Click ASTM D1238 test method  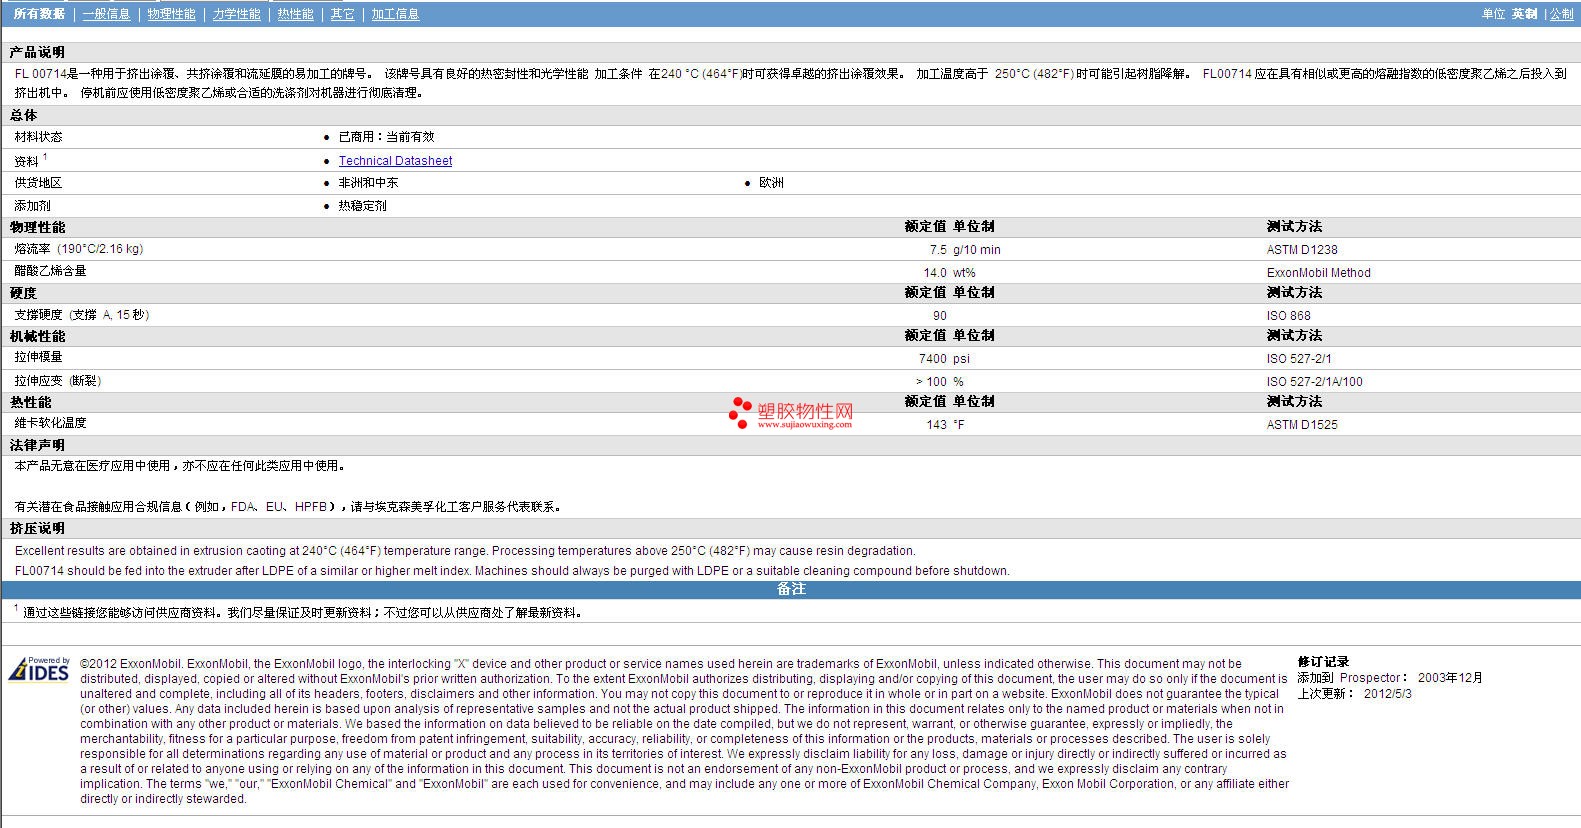click(x=1302, y=250)
